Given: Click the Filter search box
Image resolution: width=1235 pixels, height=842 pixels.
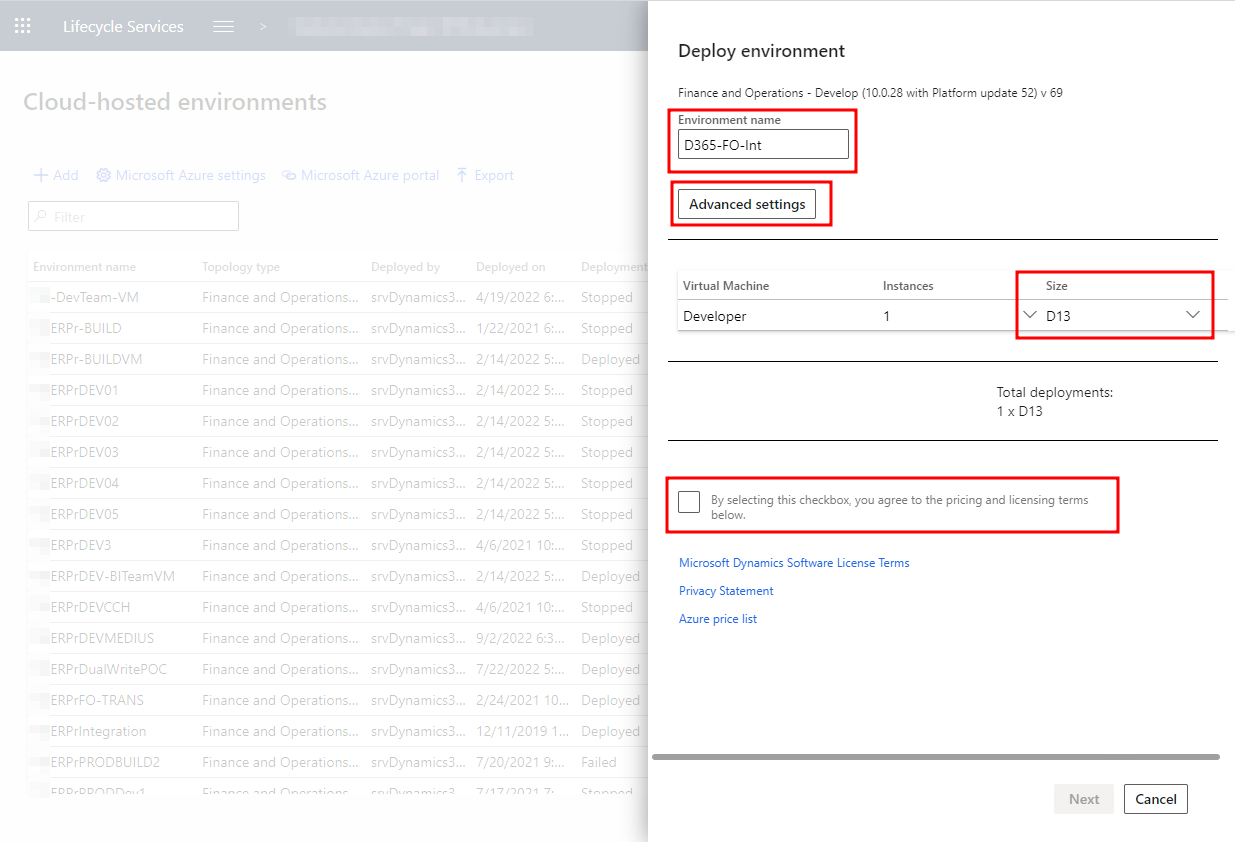Looking at the screenshot, I should (133, 216).
